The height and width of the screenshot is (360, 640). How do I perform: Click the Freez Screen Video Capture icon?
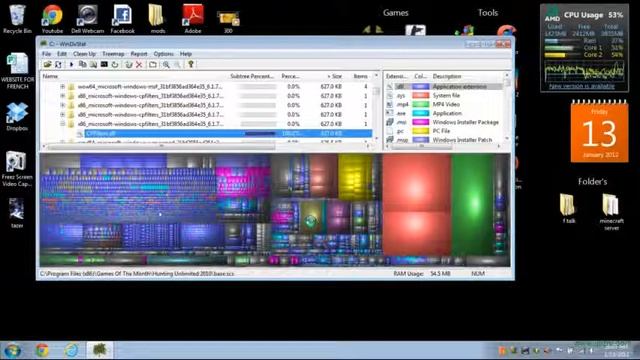17,169
